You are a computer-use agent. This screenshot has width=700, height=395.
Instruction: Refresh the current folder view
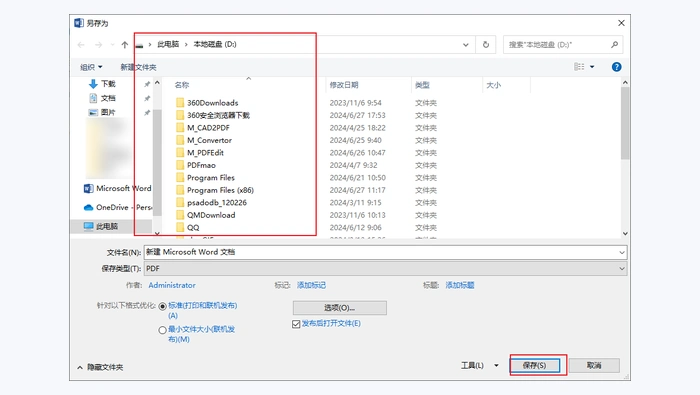[486, 45]
